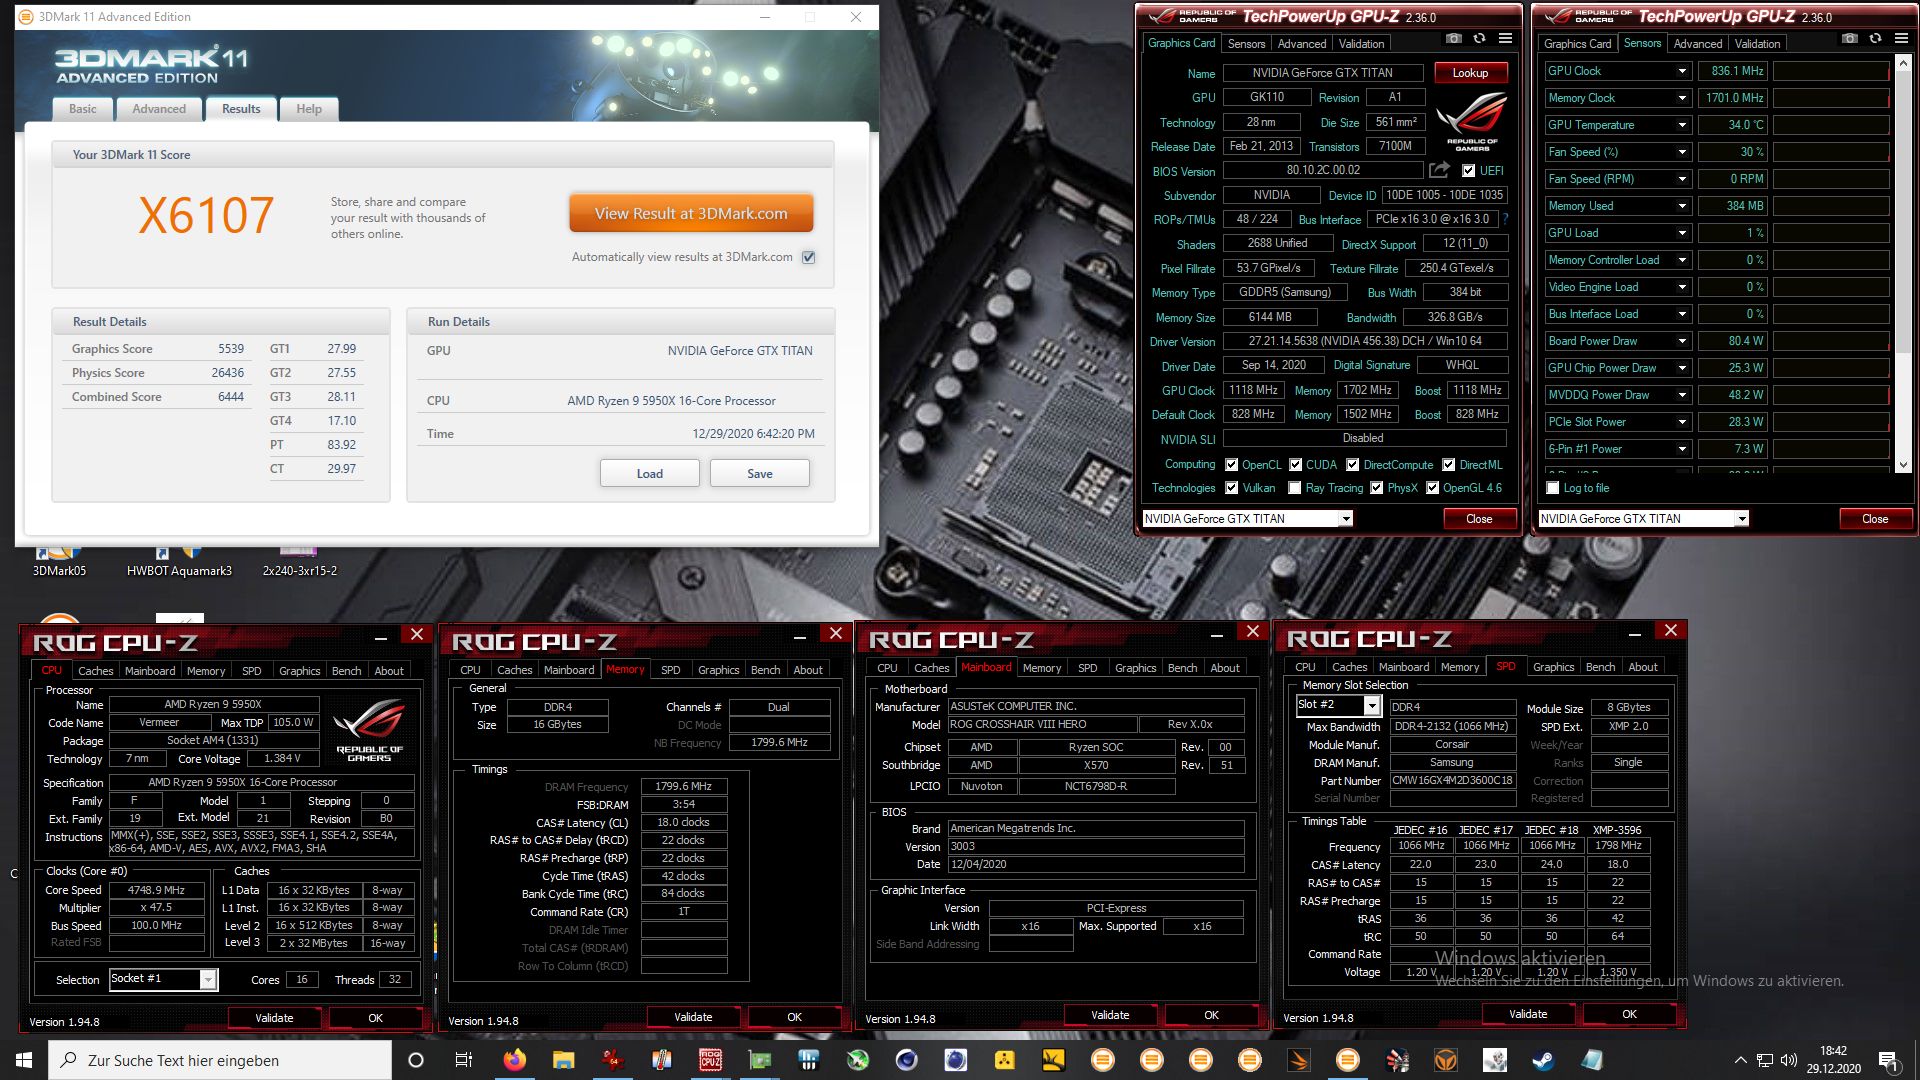
Task: Click the BIOS share/export arrow icon
Action: pos(1439,170)
